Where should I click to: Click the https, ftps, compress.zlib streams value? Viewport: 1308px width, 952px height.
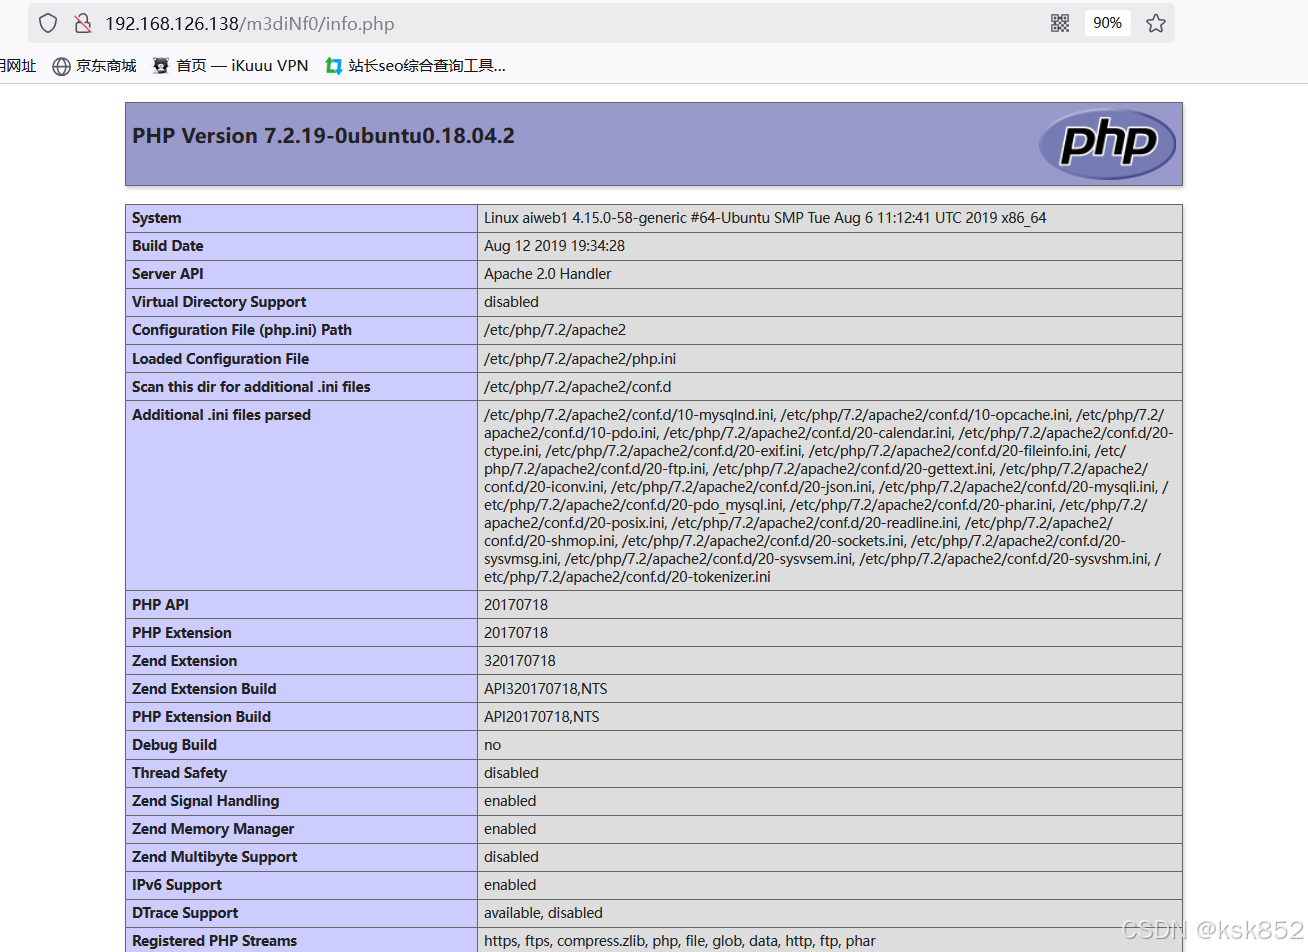click(680, 941)
